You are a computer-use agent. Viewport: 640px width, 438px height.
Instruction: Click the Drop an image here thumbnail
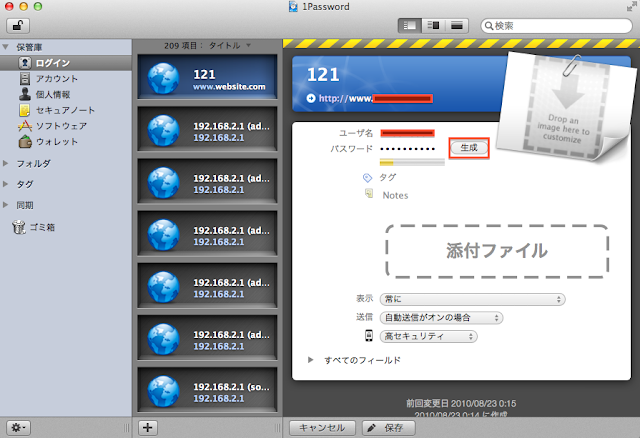click(x=566, y=109)
